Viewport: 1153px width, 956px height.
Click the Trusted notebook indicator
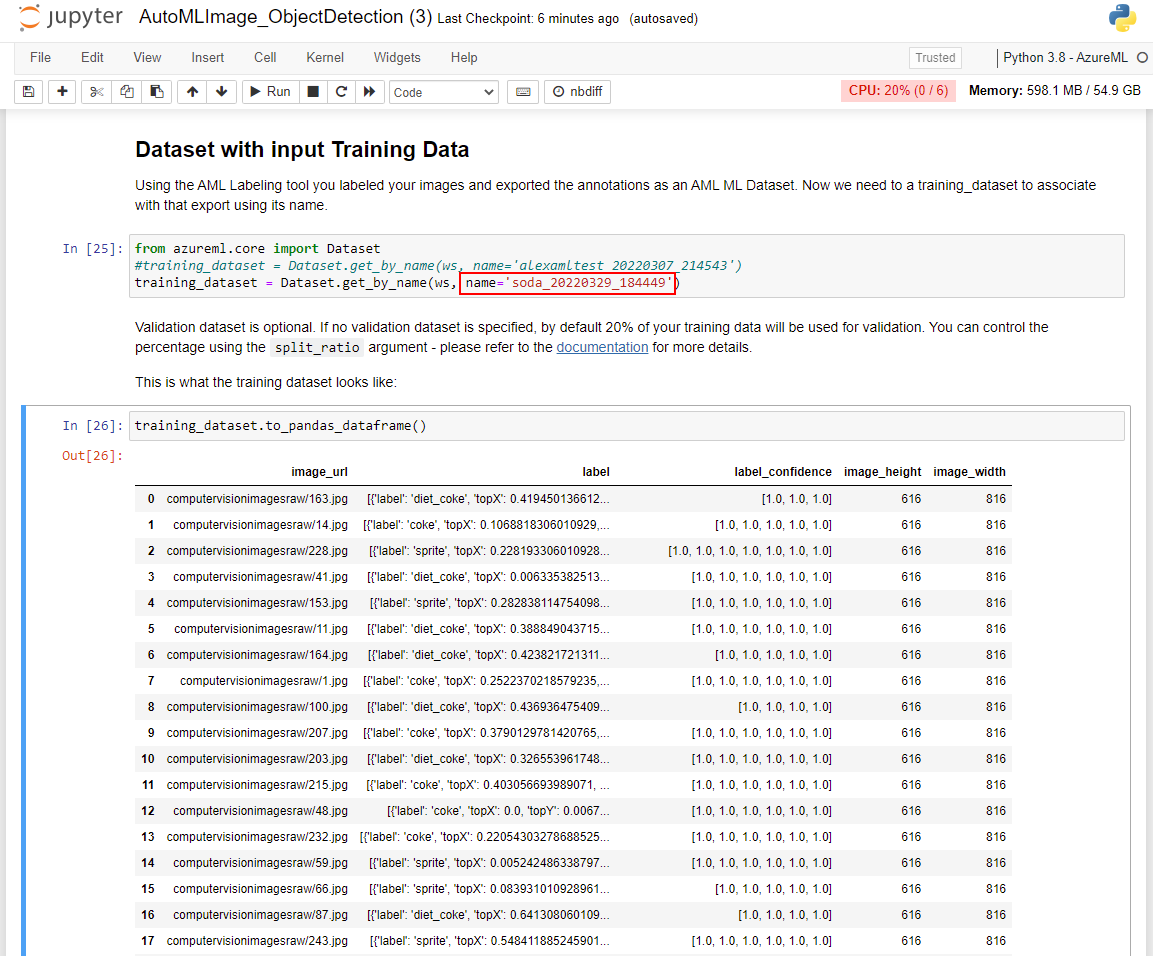point(935,57)
